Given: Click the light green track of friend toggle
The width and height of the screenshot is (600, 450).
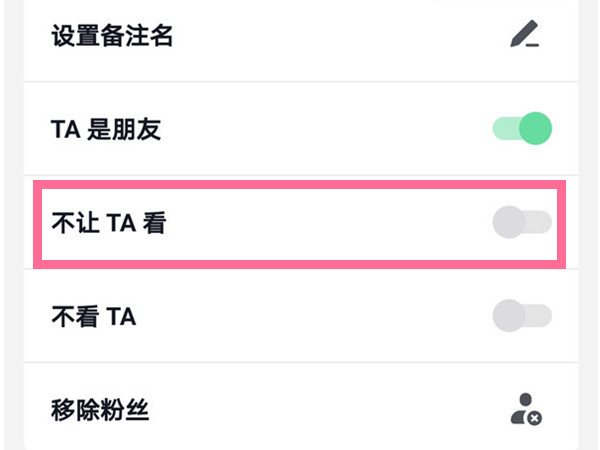Looking at the screenshot, I should click(503, 129).
